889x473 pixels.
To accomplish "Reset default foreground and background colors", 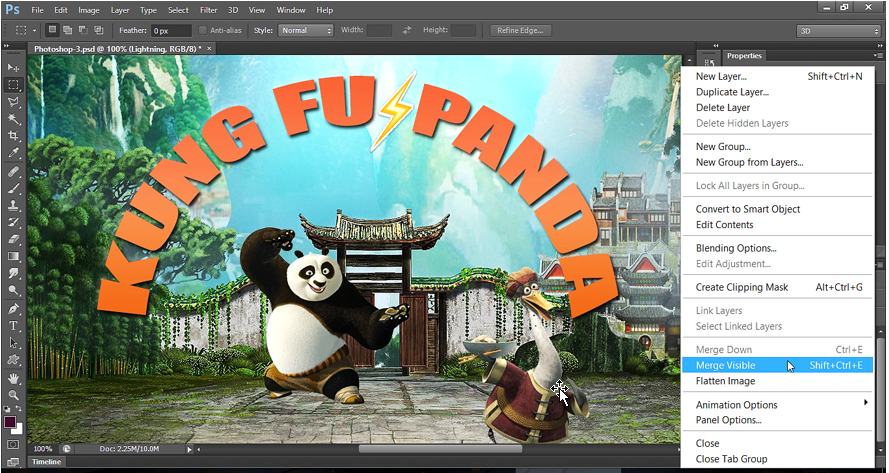I will tap(7, 408).
